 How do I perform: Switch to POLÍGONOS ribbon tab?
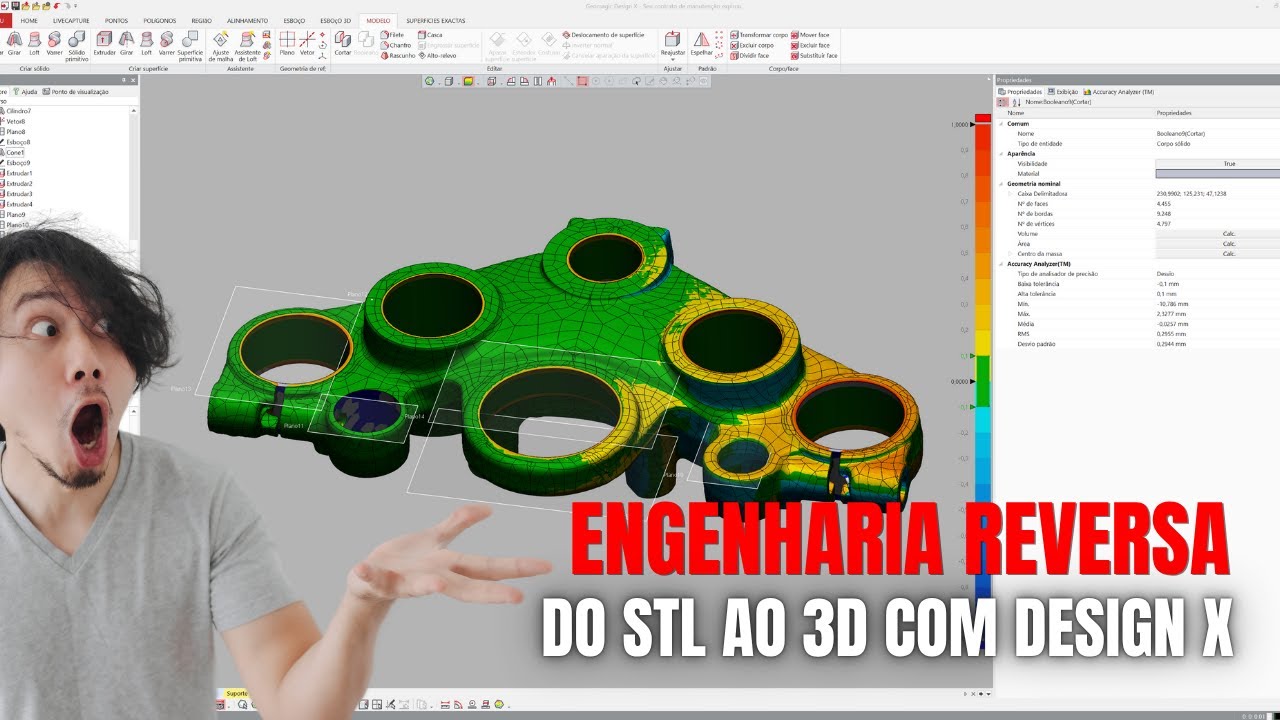coord(159,20)
